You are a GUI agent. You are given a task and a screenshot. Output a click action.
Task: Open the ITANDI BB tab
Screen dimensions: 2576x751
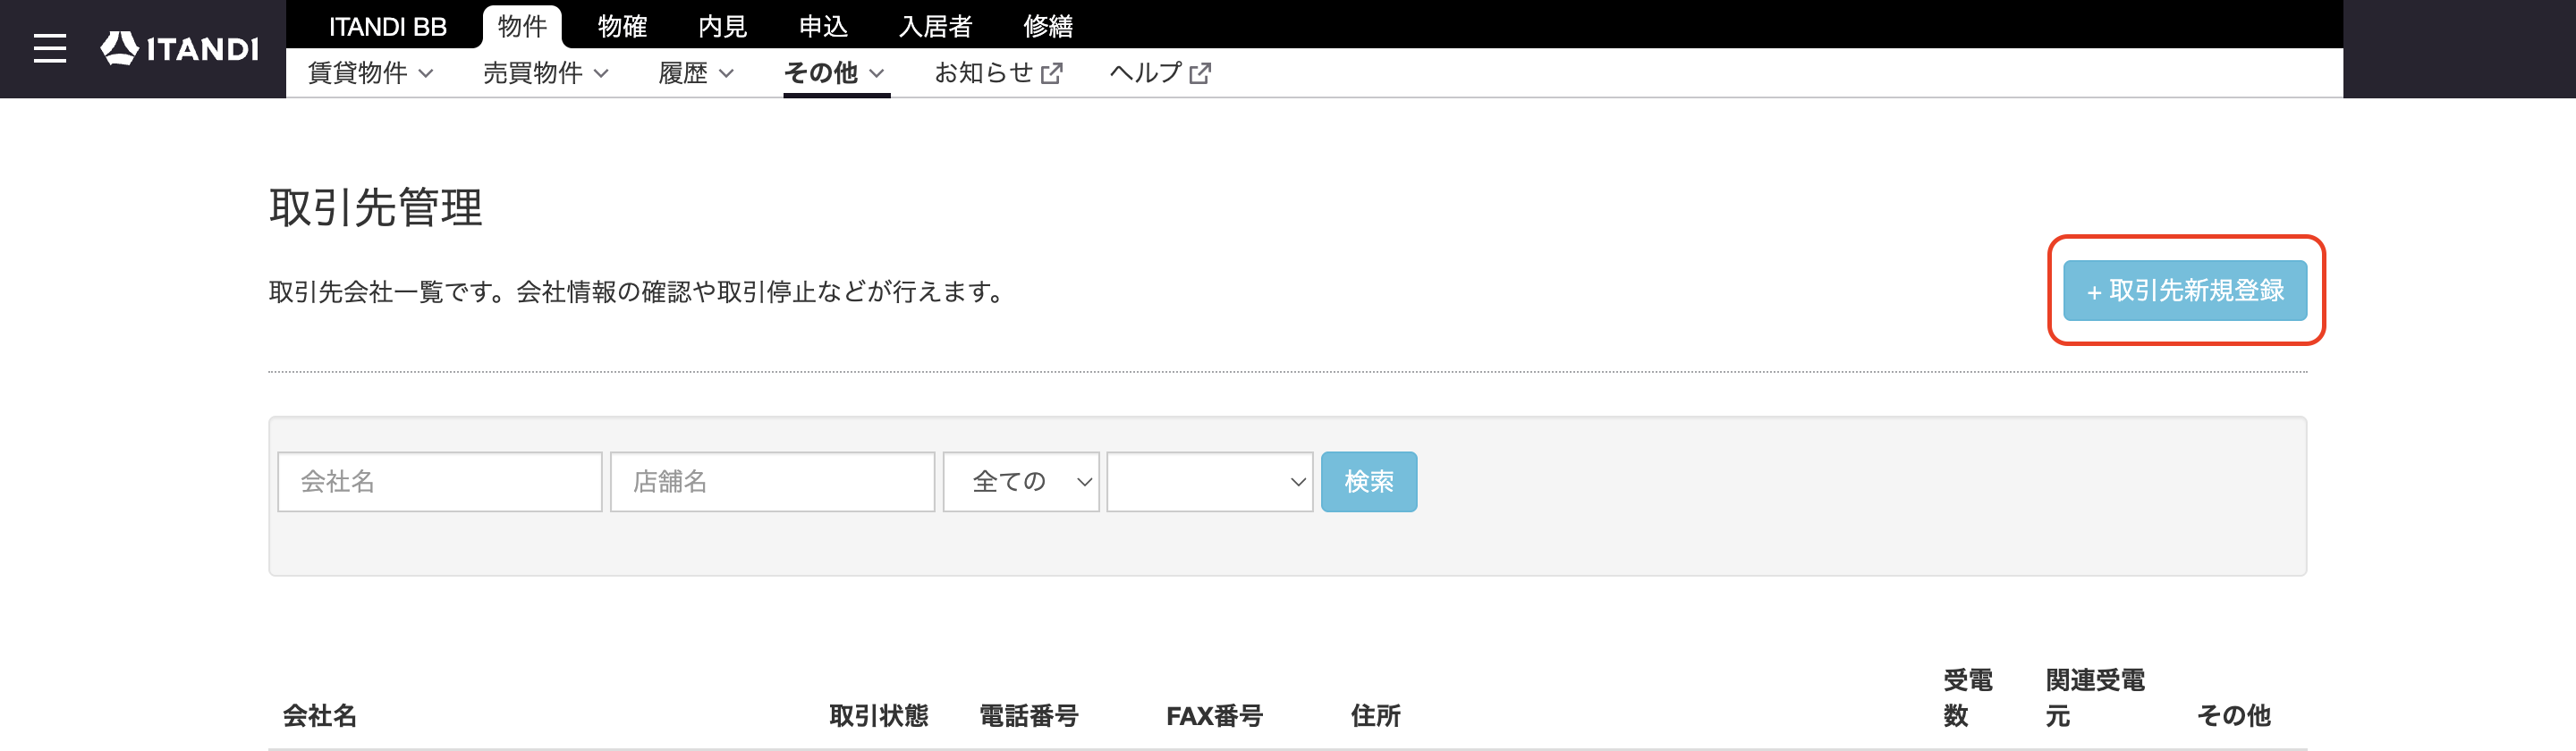click(x=387, y=26)
